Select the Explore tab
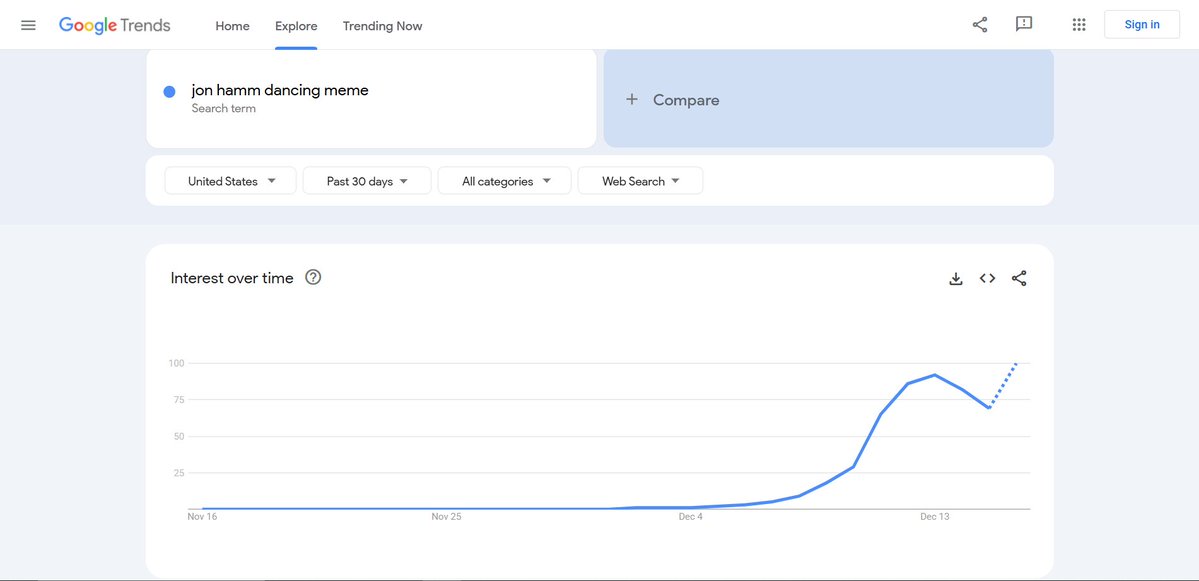Image resolution: width=1199 pixels, height=581 pixels. (x=296, y=26)
